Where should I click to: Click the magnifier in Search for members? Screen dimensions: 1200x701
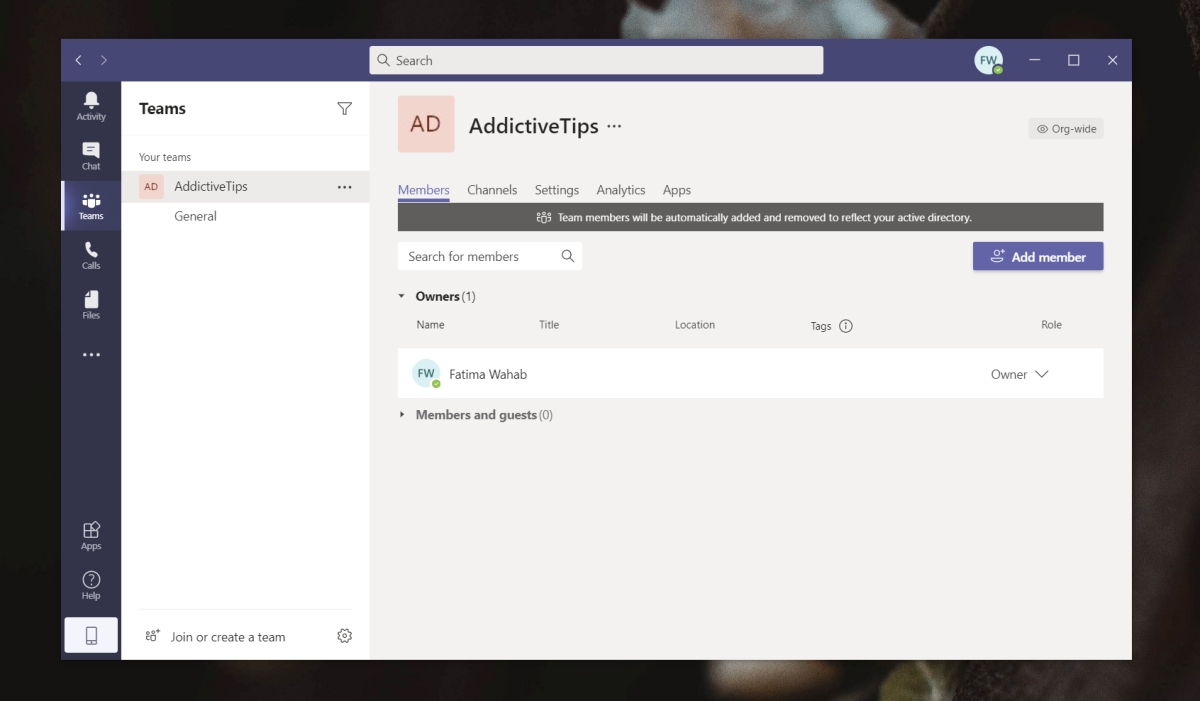click(x=568, y=256)
